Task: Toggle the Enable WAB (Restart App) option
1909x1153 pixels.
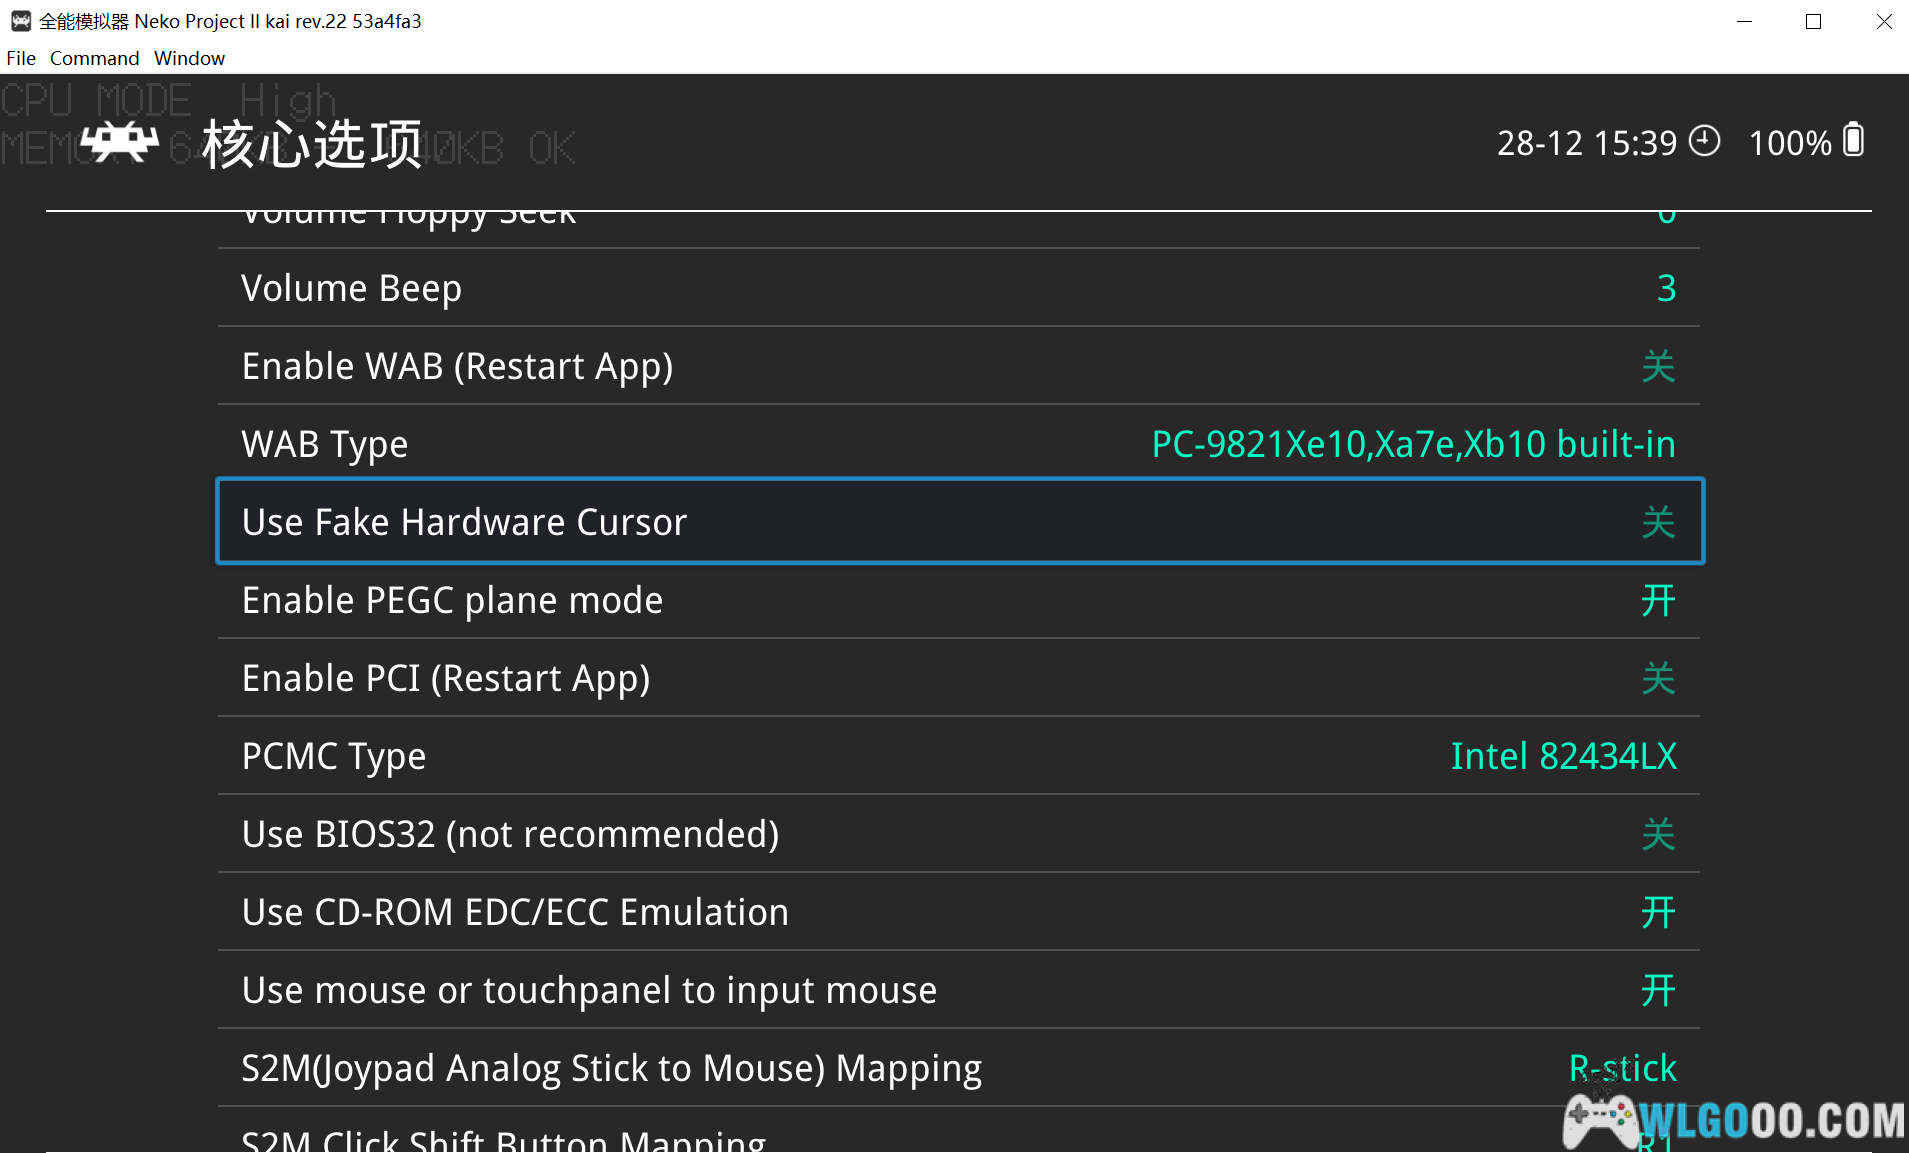Action: click(x=958, y=366)
